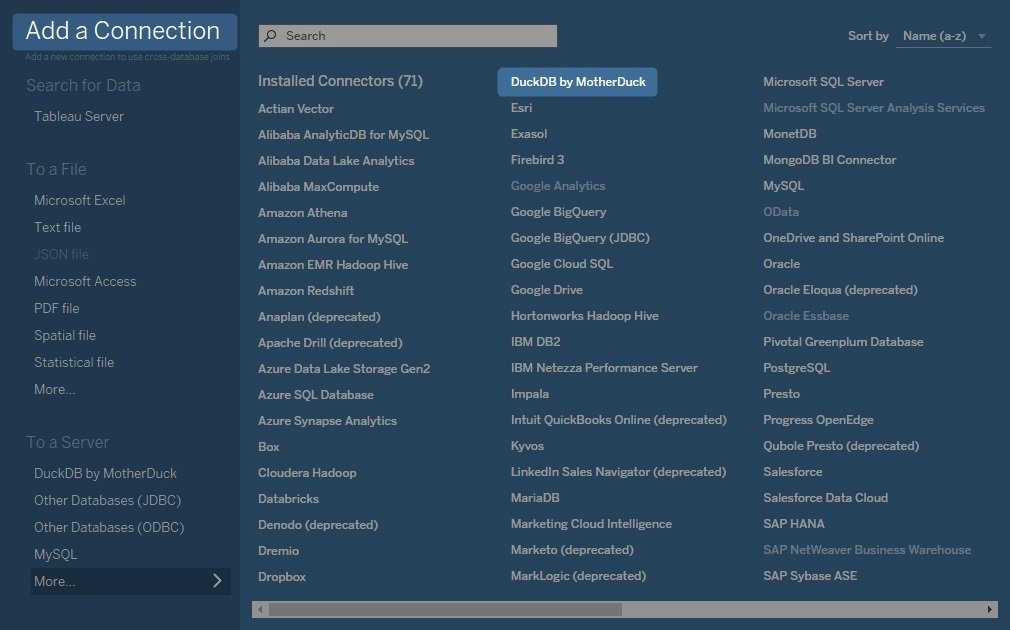Select Amazon Redshift connector
Viewport: 1010px width, 630px height.
(x=306, y=291)
